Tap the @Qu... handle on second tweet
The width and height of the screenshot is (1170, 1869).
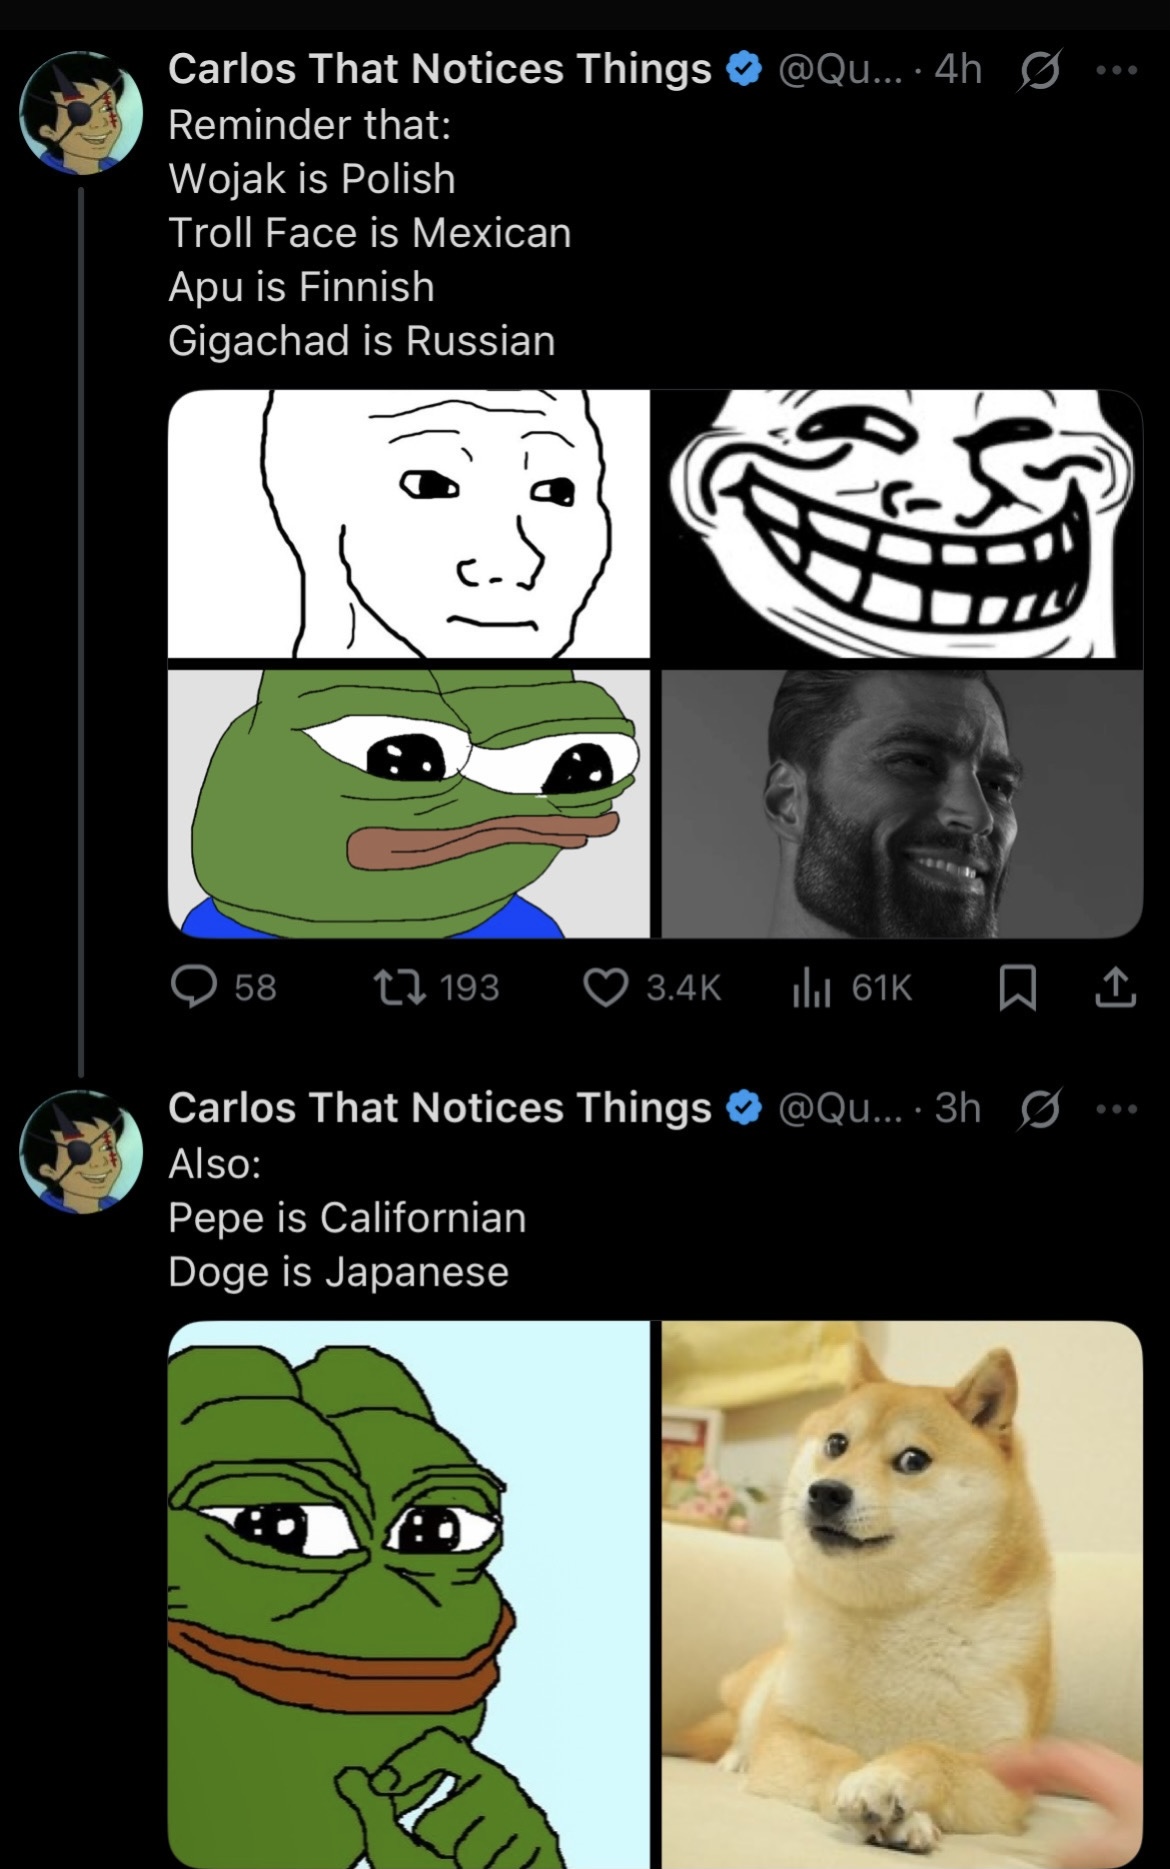pos(839,1109)
